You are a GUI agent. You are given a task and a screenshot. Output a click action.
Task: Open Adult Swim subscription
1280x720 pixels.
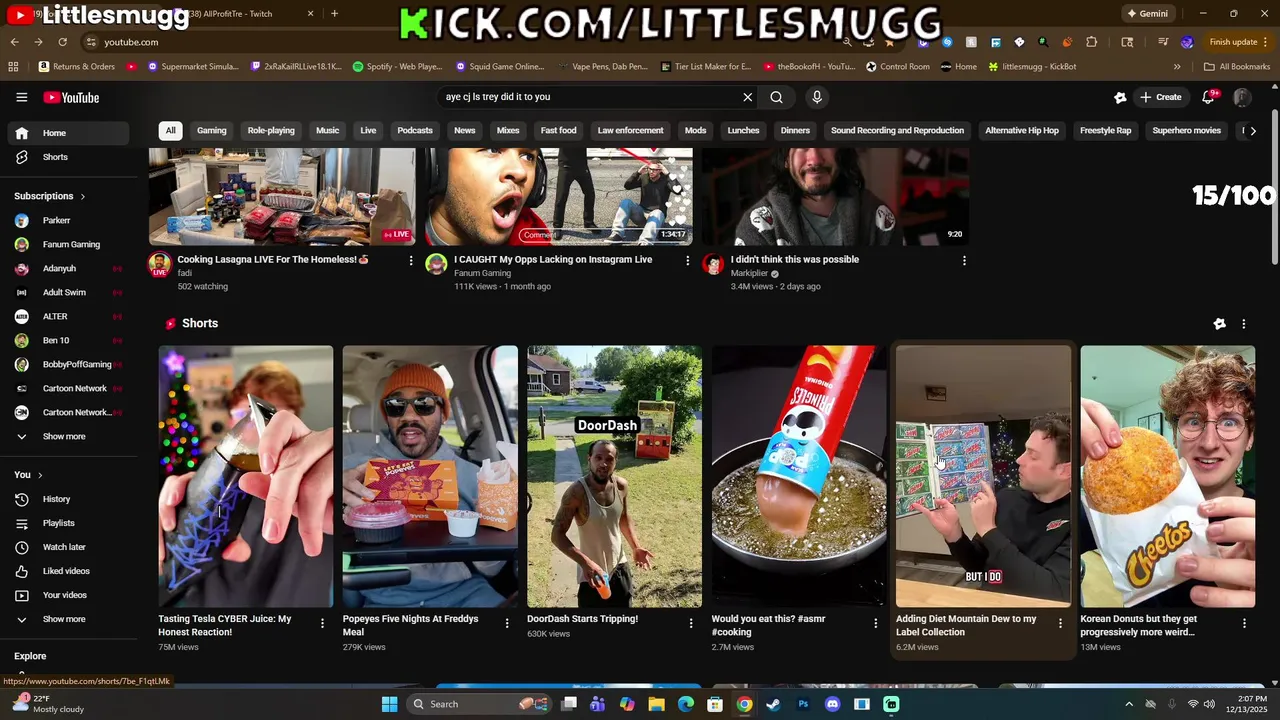pyautogui.click(x=66, y=292)
